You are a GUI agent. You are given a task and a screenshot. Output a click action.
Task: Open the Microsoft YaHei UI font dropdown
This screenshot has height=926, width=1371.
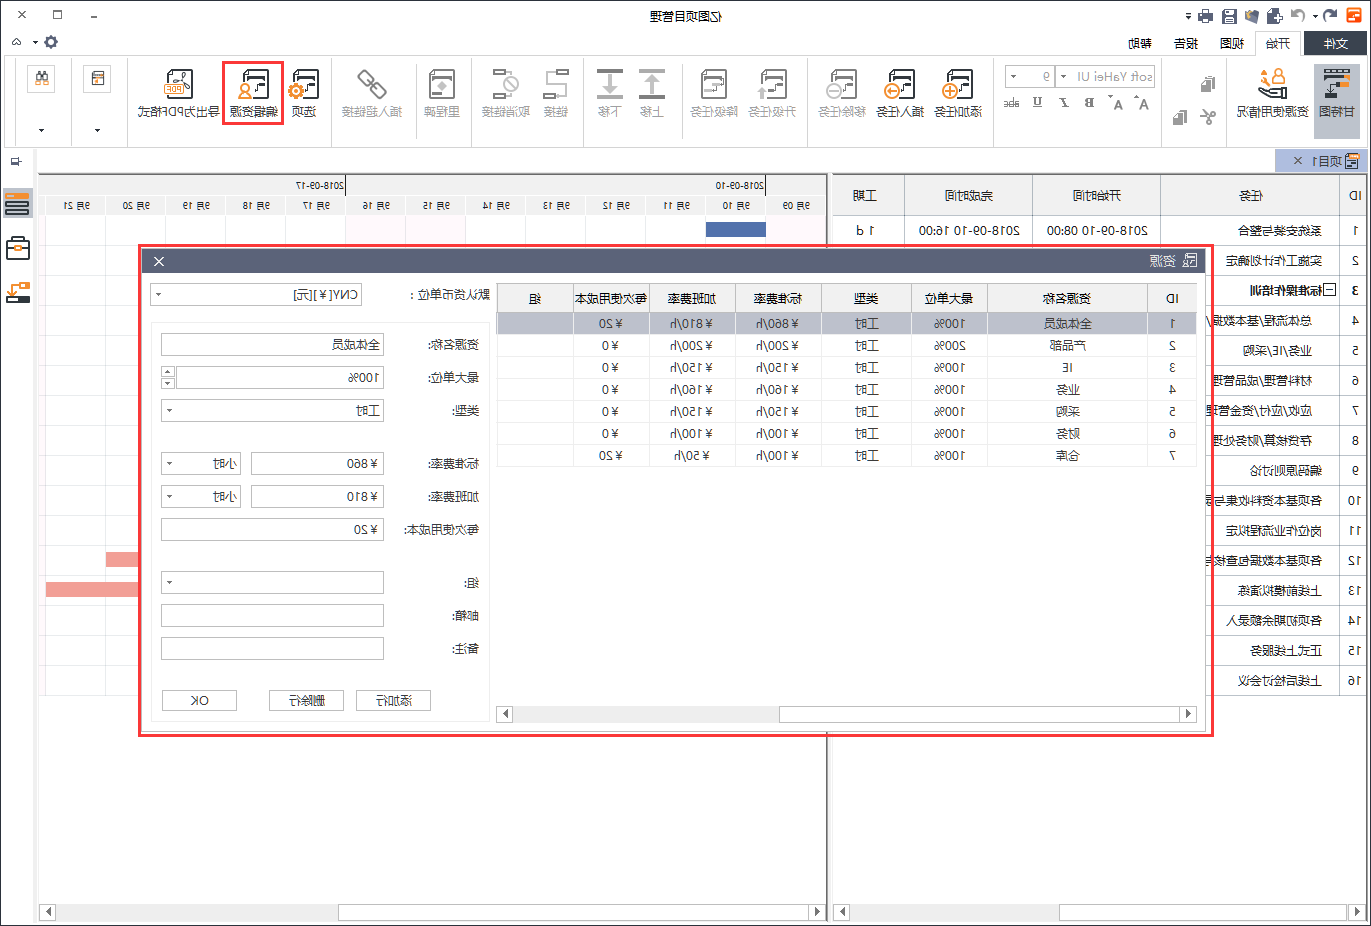(1063, 76)
